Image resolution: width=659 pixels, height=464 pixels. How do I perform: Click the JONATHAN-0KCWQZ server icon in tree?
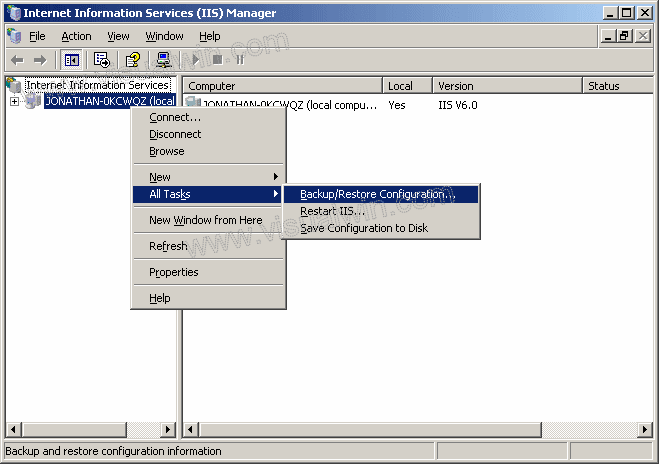pyautogui.click(x=33, y=101)
